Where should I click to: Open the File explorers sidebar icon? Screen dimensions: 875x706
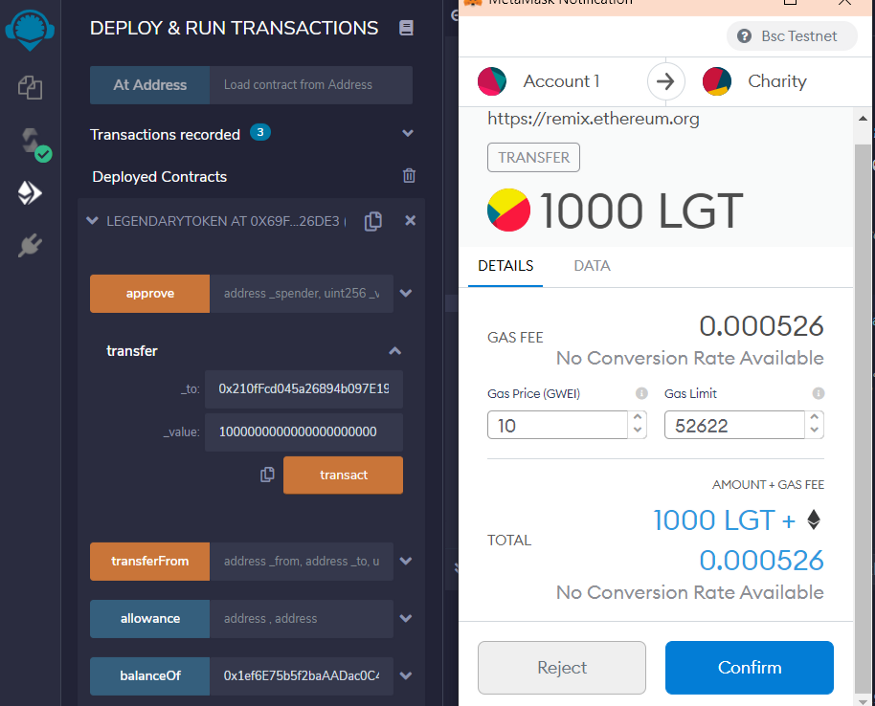(x=30, y=88)
